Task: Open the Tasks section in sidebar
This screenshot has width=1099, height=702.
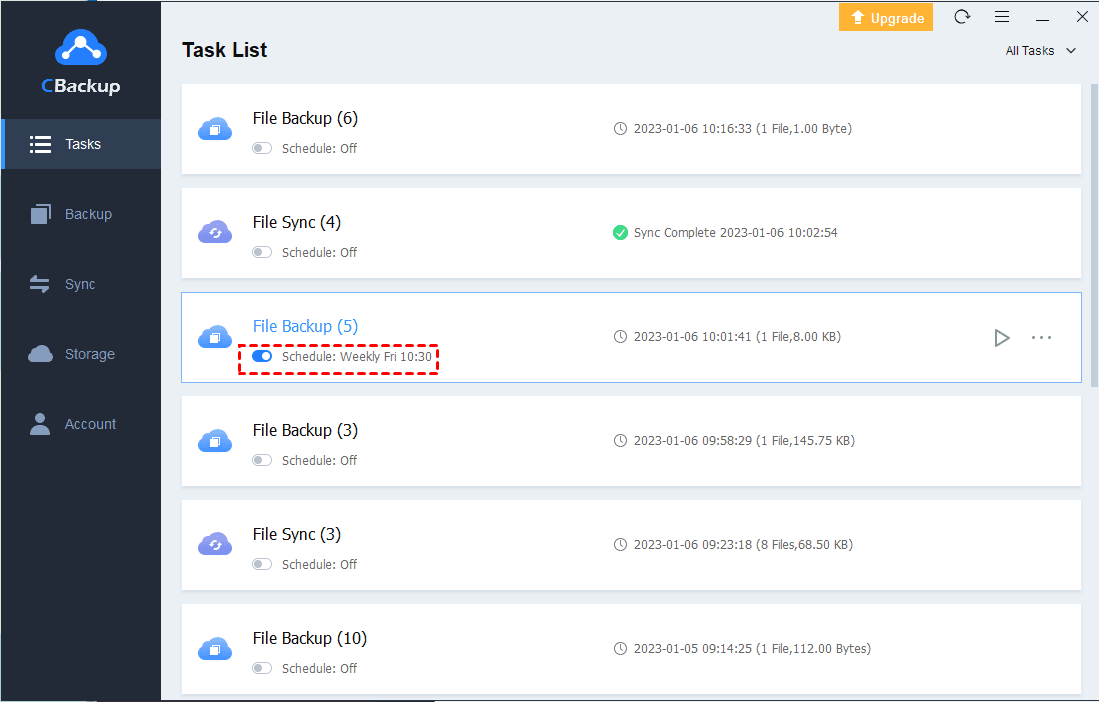Action: click(x=81, y=144)
